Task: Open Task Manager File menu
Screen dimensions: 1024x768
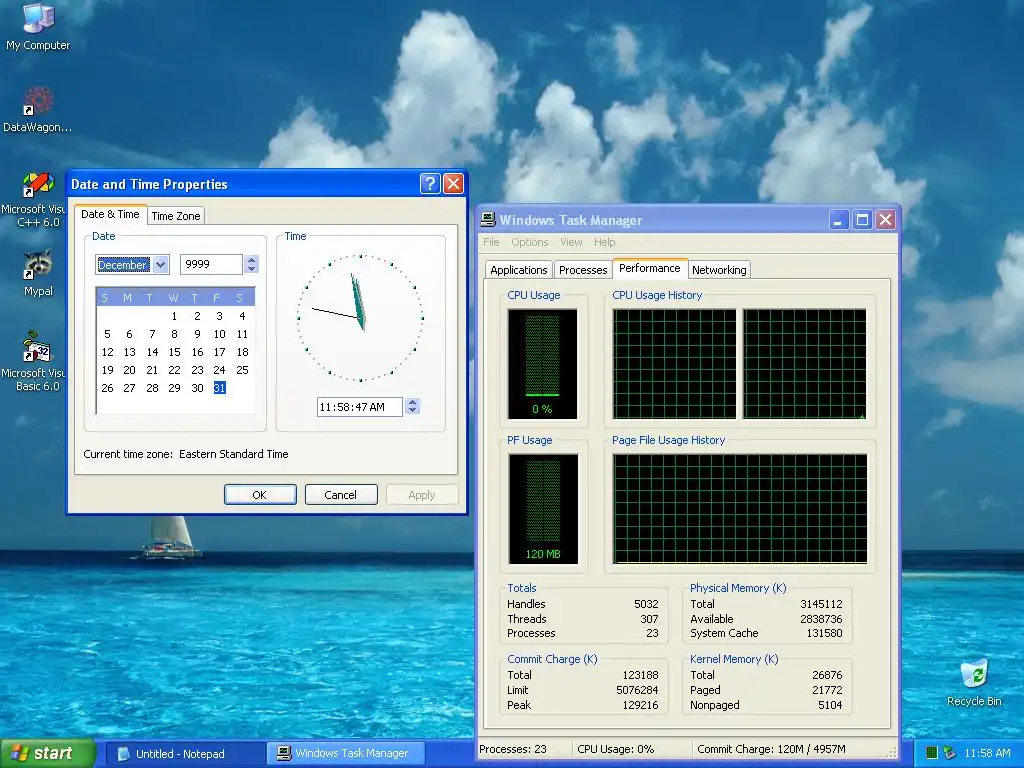Action: pyautogui.click(x=491, y=242)
